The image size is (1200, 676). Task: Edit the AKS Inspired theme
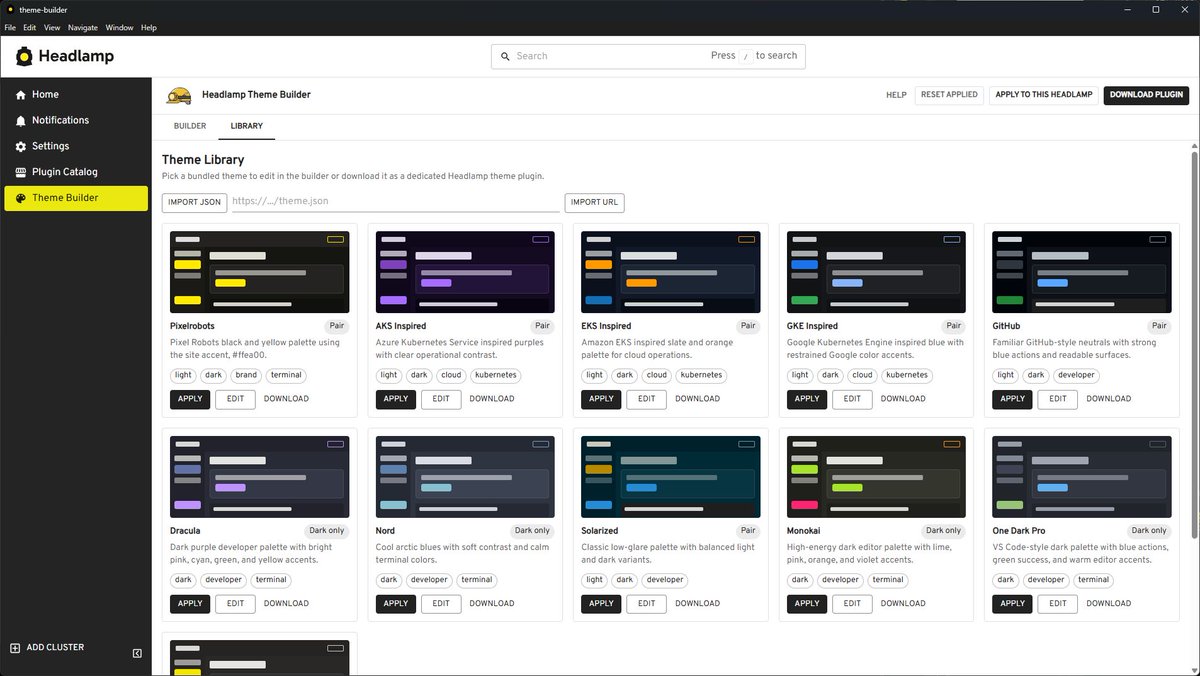coord(441,399)
